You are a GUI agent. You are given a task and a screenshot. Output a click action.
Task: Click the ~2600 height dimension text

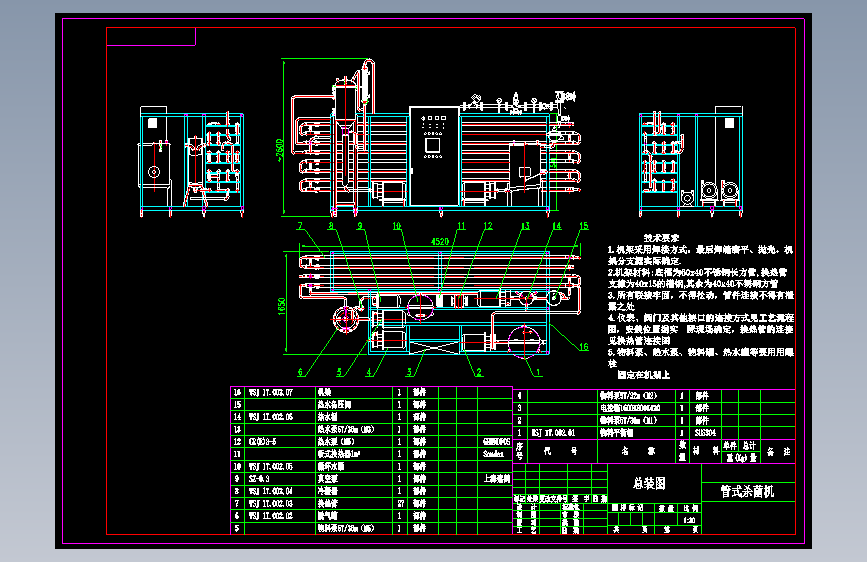pyautogui.click(x=279, y=150)
